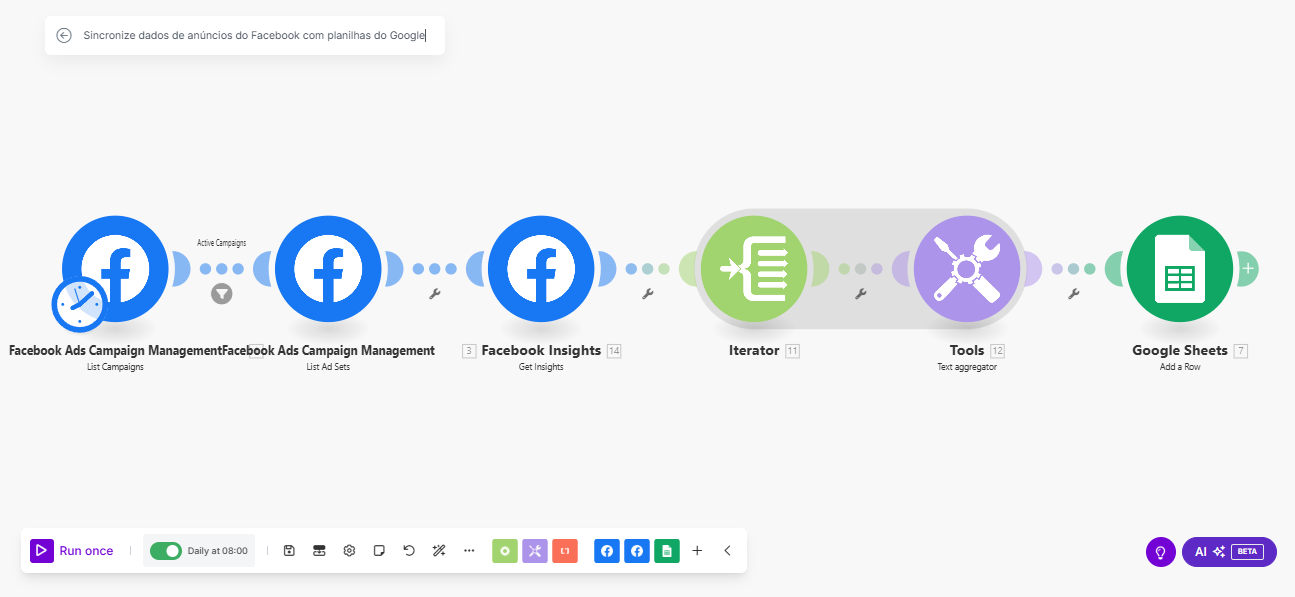Click the Text aggregator subtitle text
The width and height of the screenshot is (1295, 597).
pos(967,367)
